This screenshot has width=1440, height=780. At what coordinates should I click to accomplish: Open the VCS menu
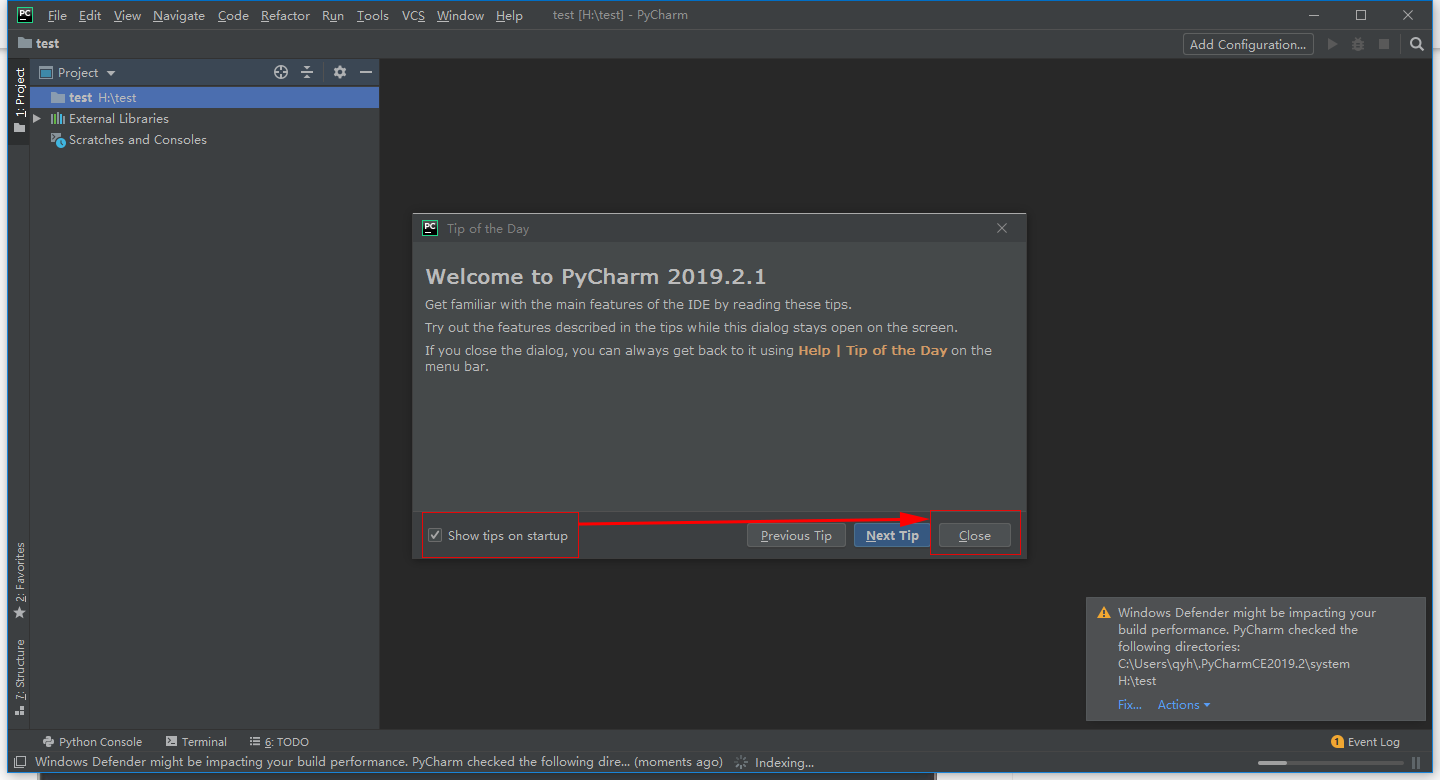[413, 16]
